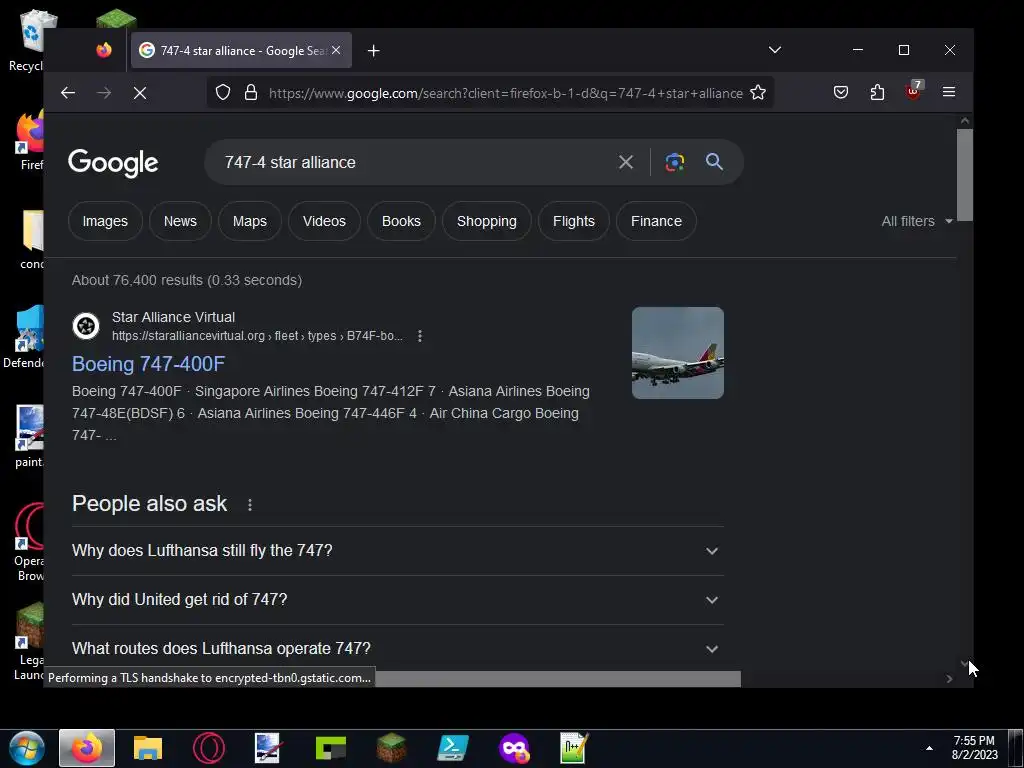Open the Asiana 747 result thumbnail
Viewport: 1024px width, 768px height.
(678, 353)
